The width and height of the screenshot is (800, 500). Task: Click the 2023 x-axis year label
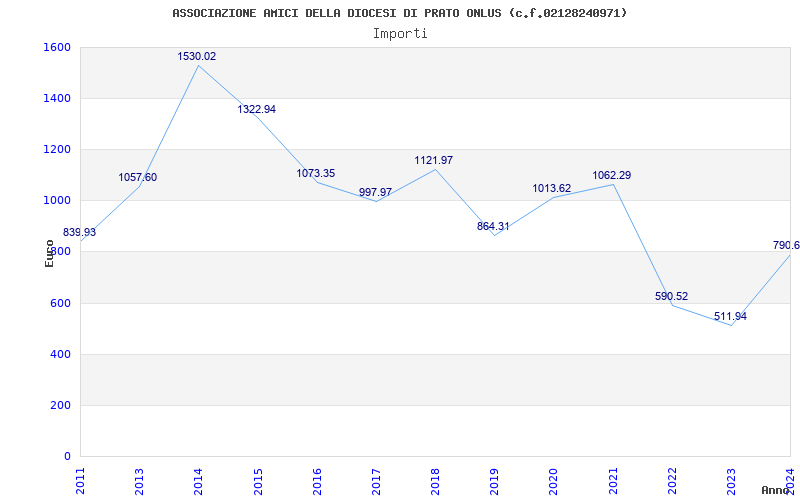(732, 481)
